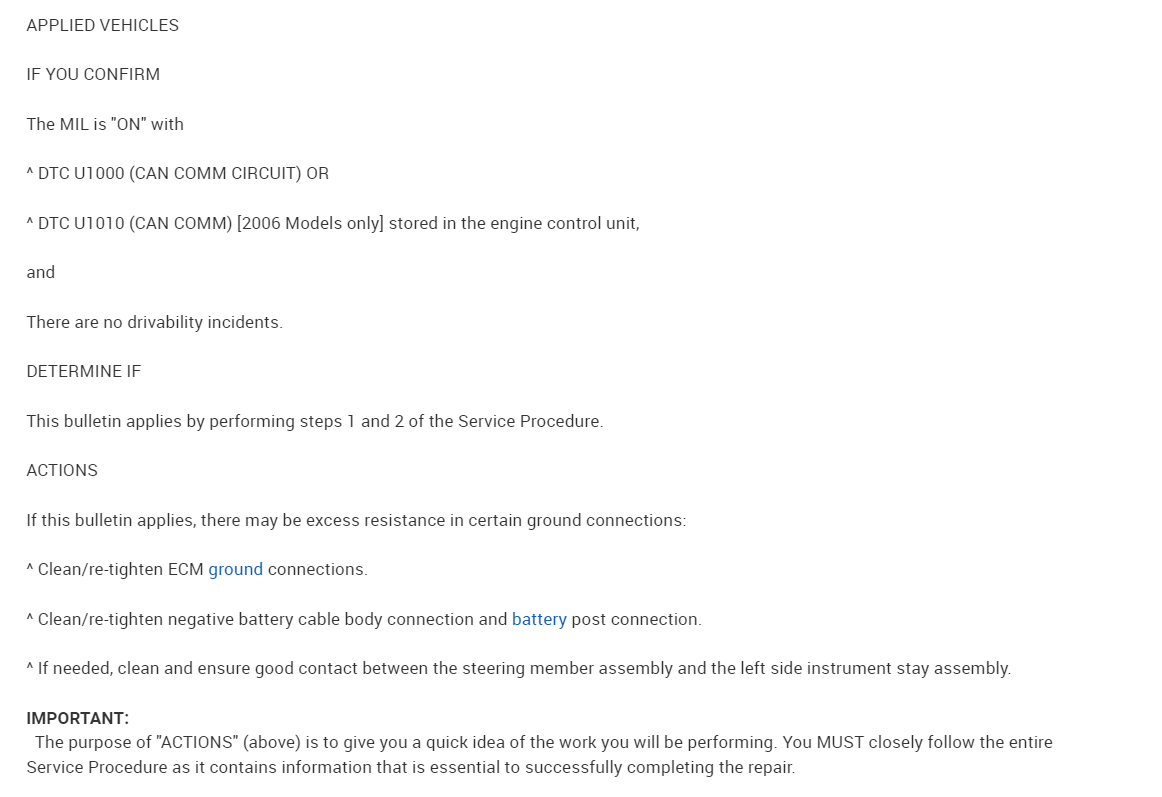Click the "steps 1 and 2" bulletin sentence
The image size is (1162, 797).
(x=314, y=422)
